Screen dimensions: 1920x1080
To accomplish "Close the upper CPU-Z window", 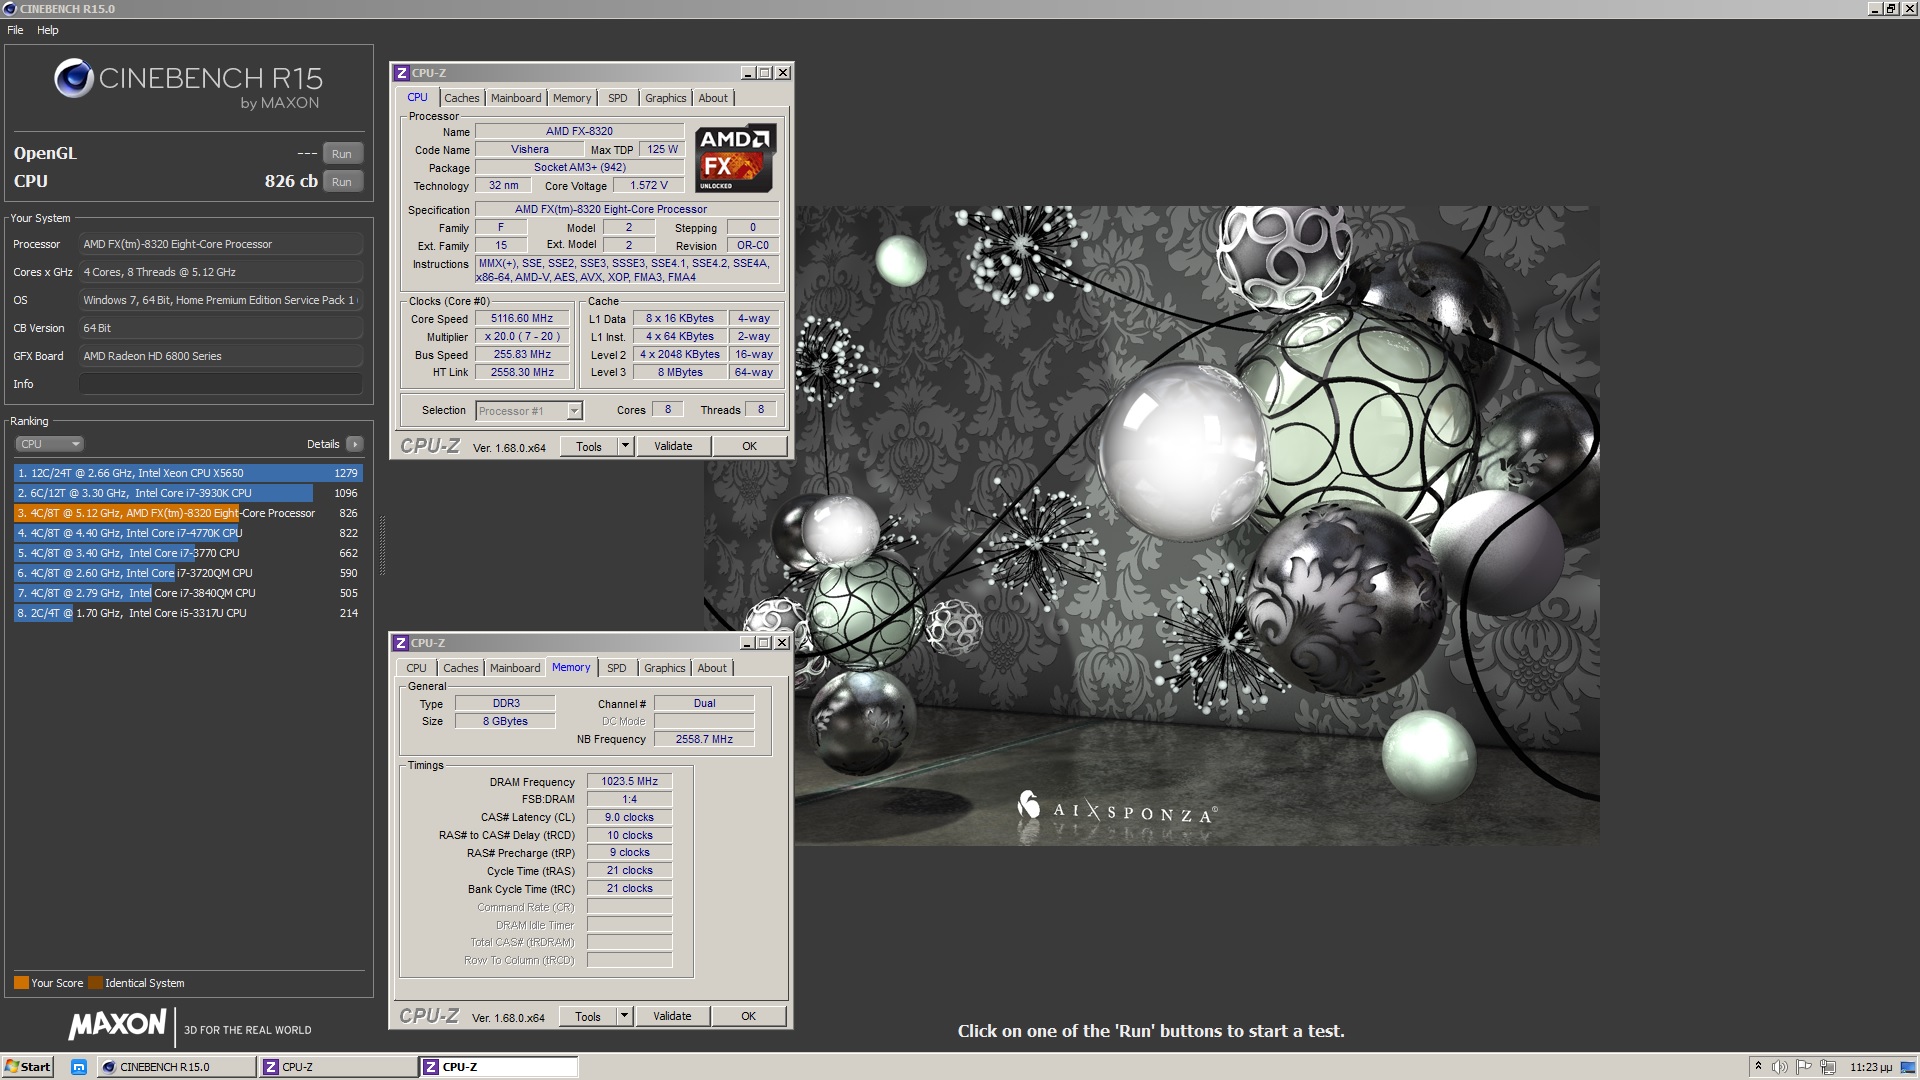I will click(x=783, y=73).
